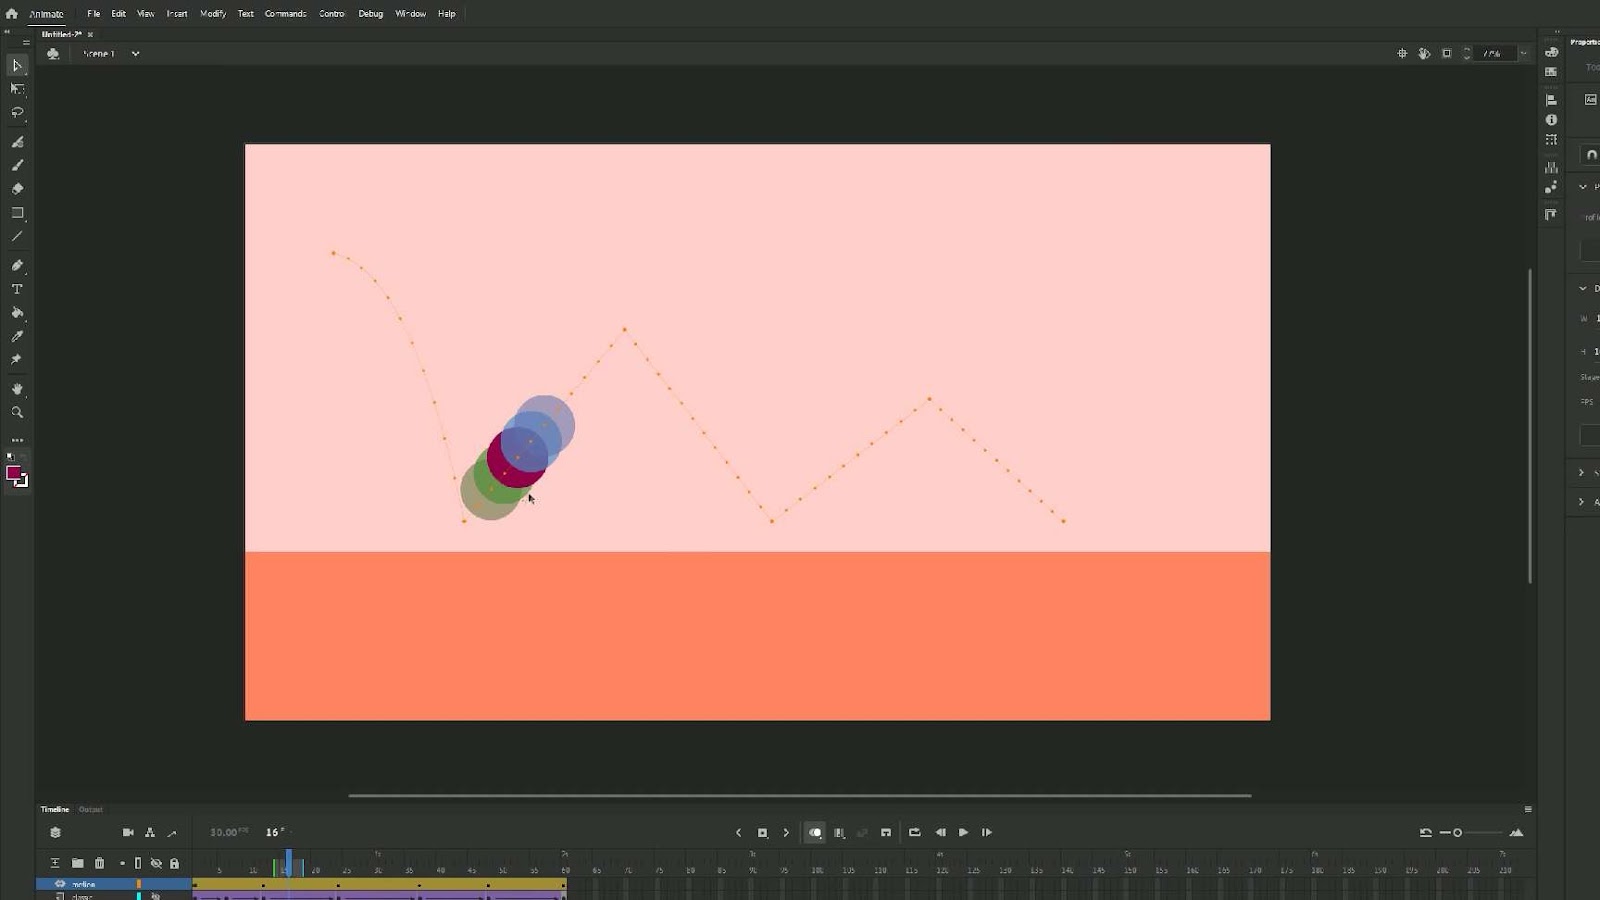Select the Text tool
The width and height of the screenshot is (1600, 900).
click(x=16, y=289)
